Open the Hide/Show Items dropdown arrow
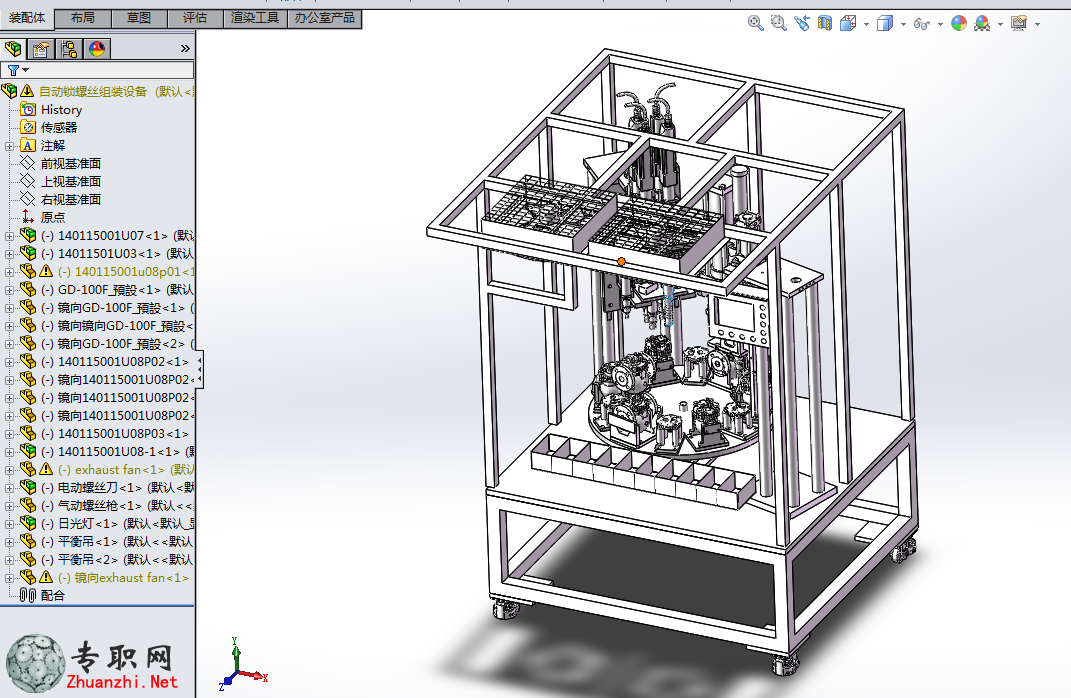The width and height of the screenshot is (1071, 698). (940, 25)
